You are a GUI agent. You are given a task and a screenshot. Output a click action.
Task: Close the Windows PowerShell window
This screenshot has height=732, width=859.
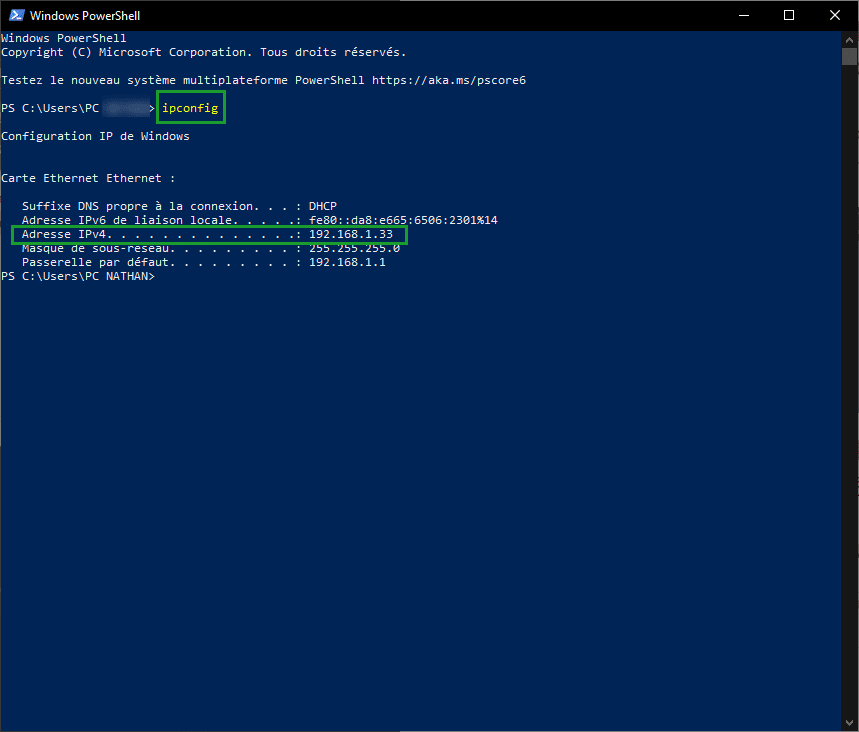click(x=834, y=15)
